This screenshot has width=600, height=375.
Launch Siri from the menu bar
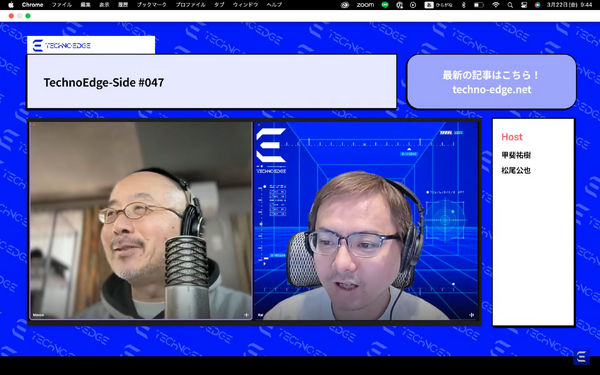[537, 5]
